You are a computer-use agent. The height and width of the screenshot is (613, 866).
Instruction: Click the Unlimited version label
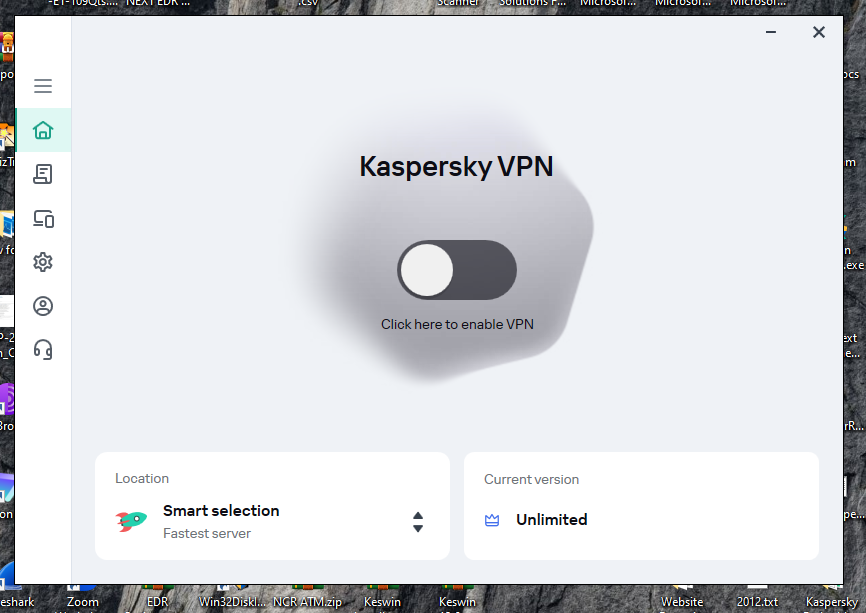tap(552, 520)
